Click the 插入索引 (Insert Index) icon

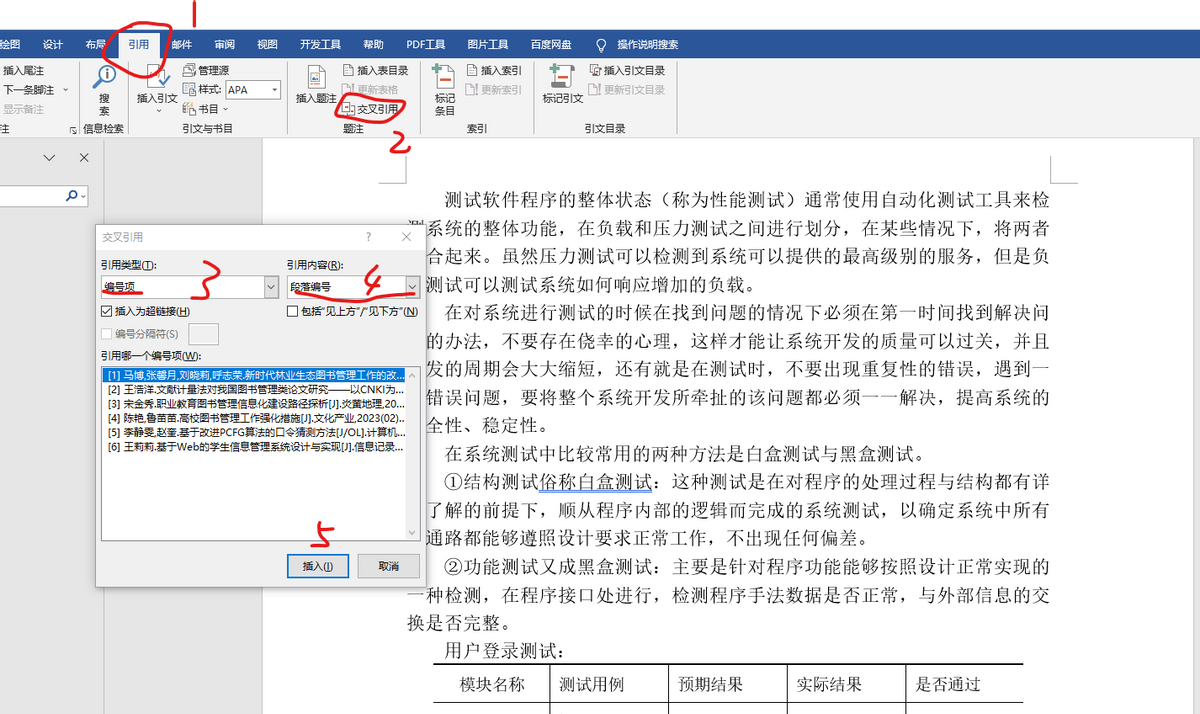[x=494, y=70]
